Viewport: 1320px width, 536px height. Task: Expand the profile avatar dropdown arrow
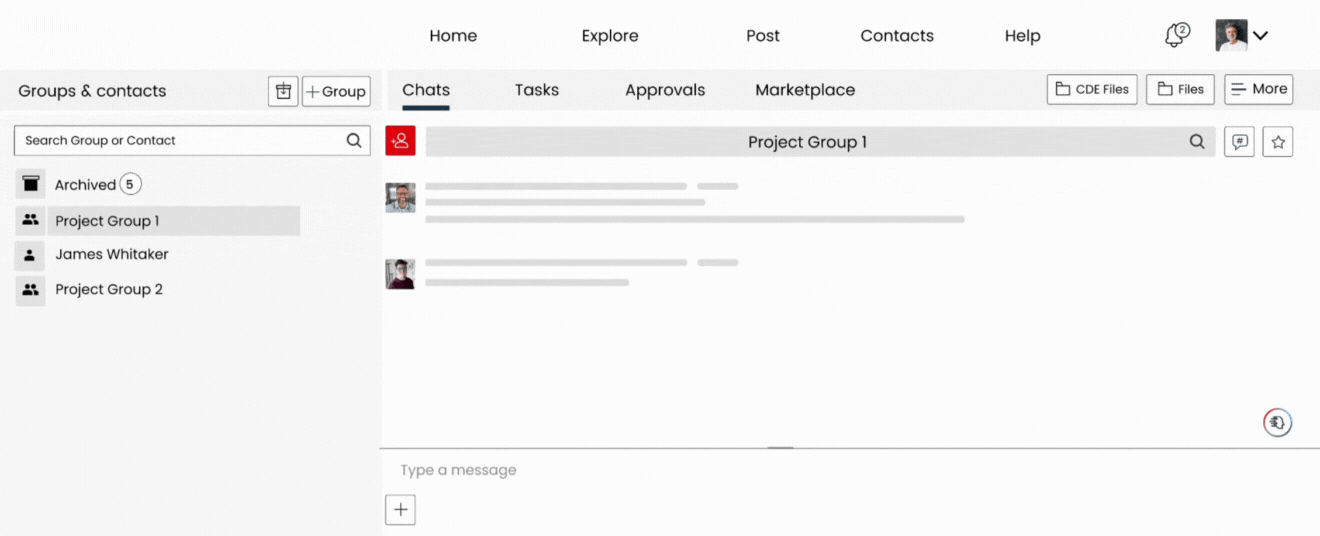pos(1260,36)
